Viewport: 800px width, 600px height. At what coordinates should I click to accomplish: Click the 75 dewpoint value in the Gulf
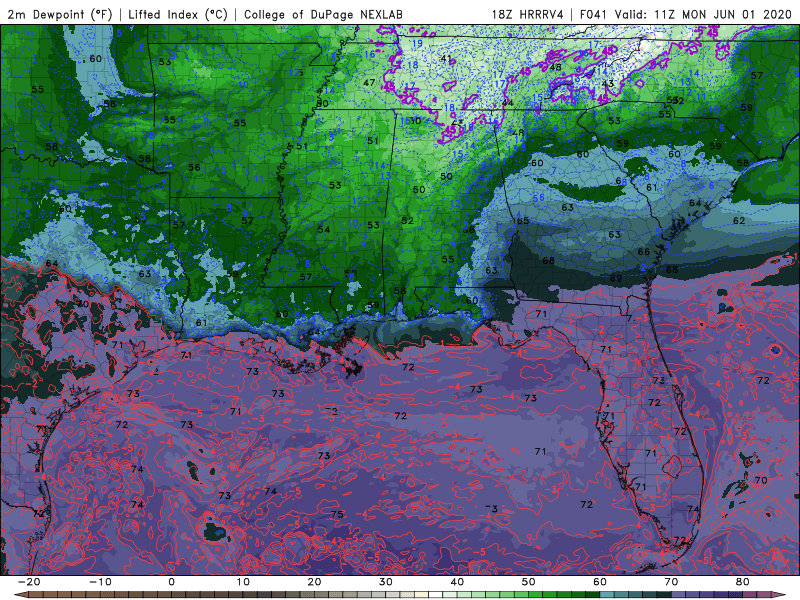(337, 514)
